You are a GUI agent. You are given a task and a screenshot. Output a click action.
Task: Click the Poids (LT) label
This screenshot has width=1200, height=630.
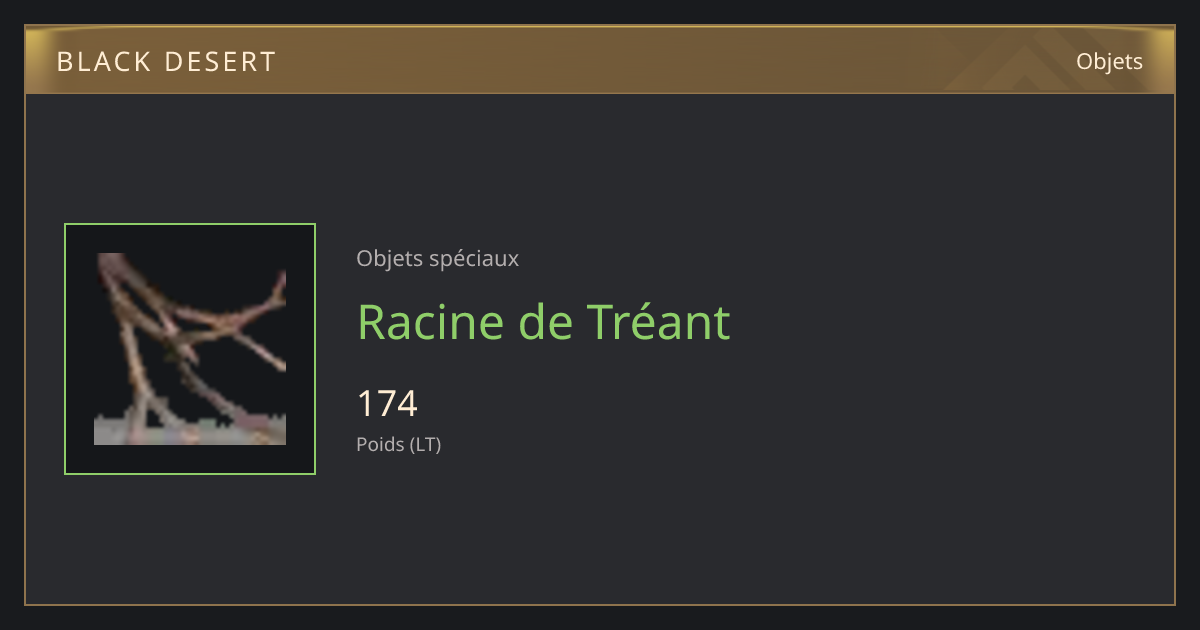(398, 445)
